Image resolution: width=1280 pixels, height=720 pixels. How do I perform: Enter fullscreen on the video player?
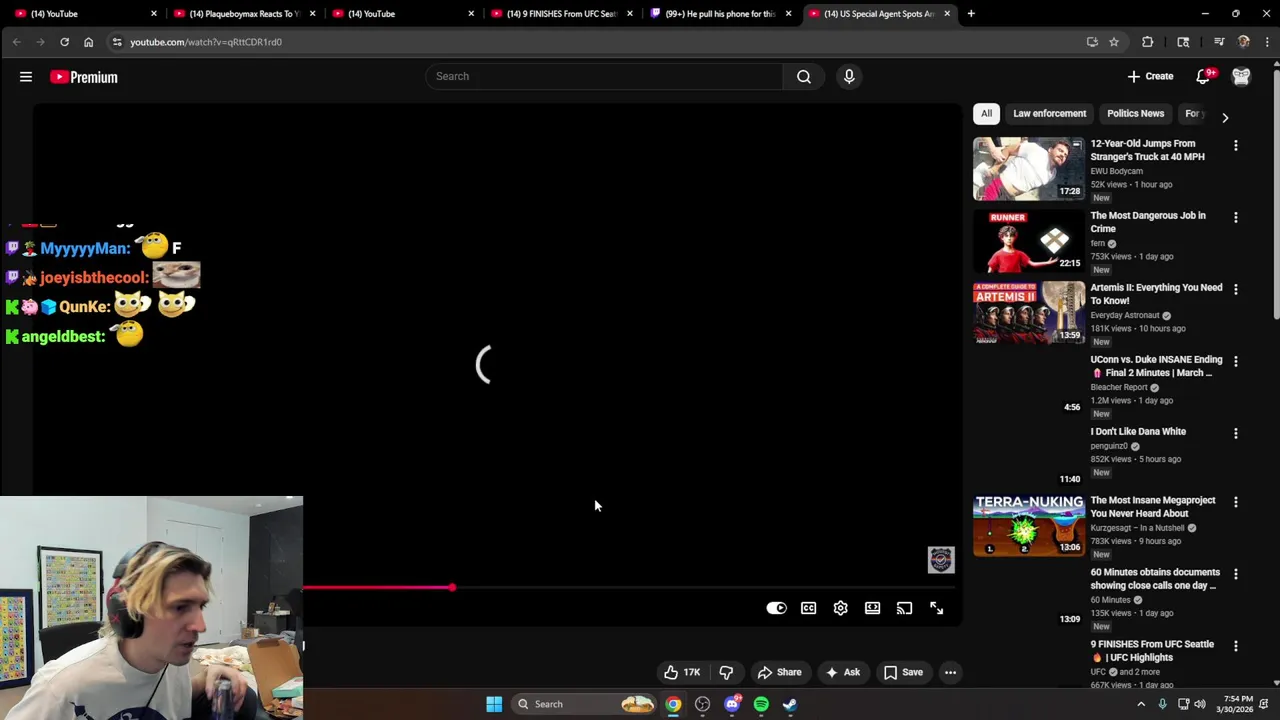pyautogui.click(x=937, y=608)
